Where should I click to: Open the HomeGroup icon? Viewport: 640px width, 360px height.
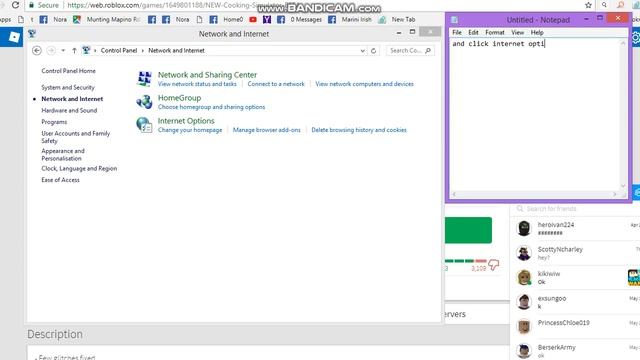(x=144, y=102)
